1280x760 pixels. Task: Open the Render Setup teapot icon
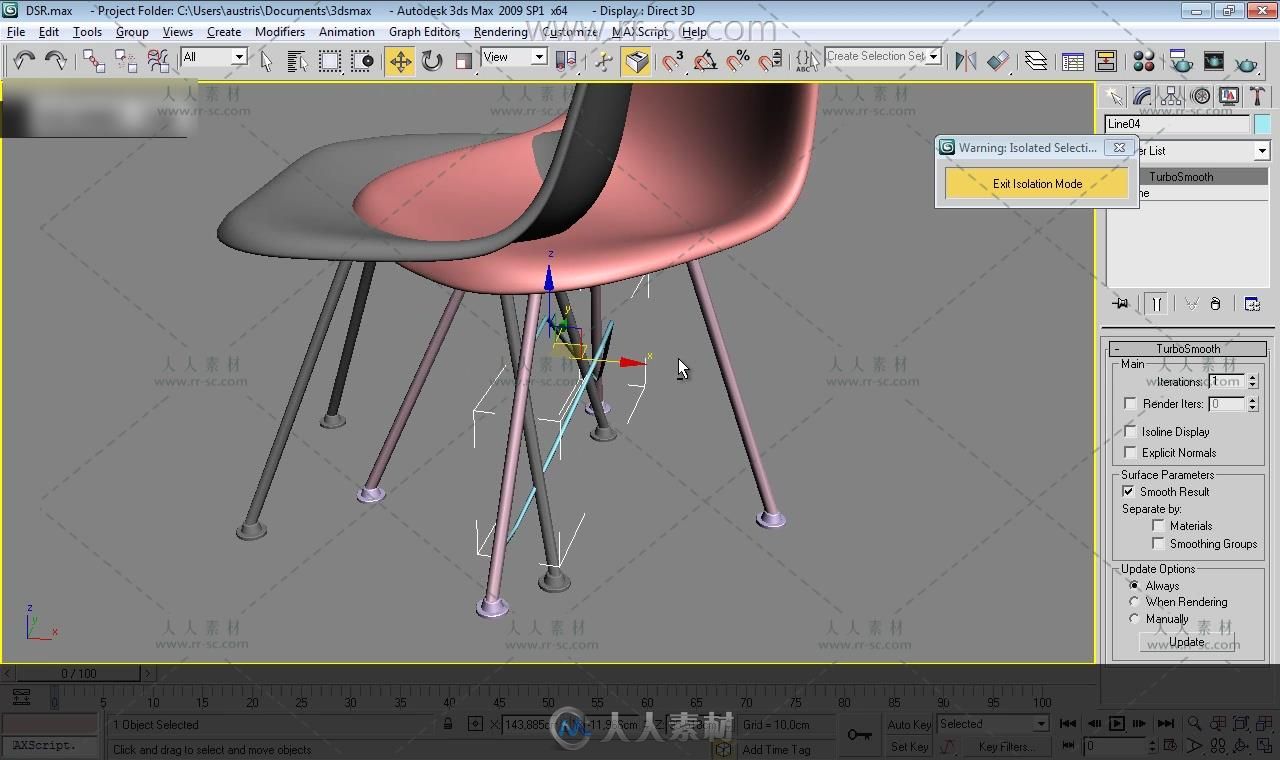1181,61
